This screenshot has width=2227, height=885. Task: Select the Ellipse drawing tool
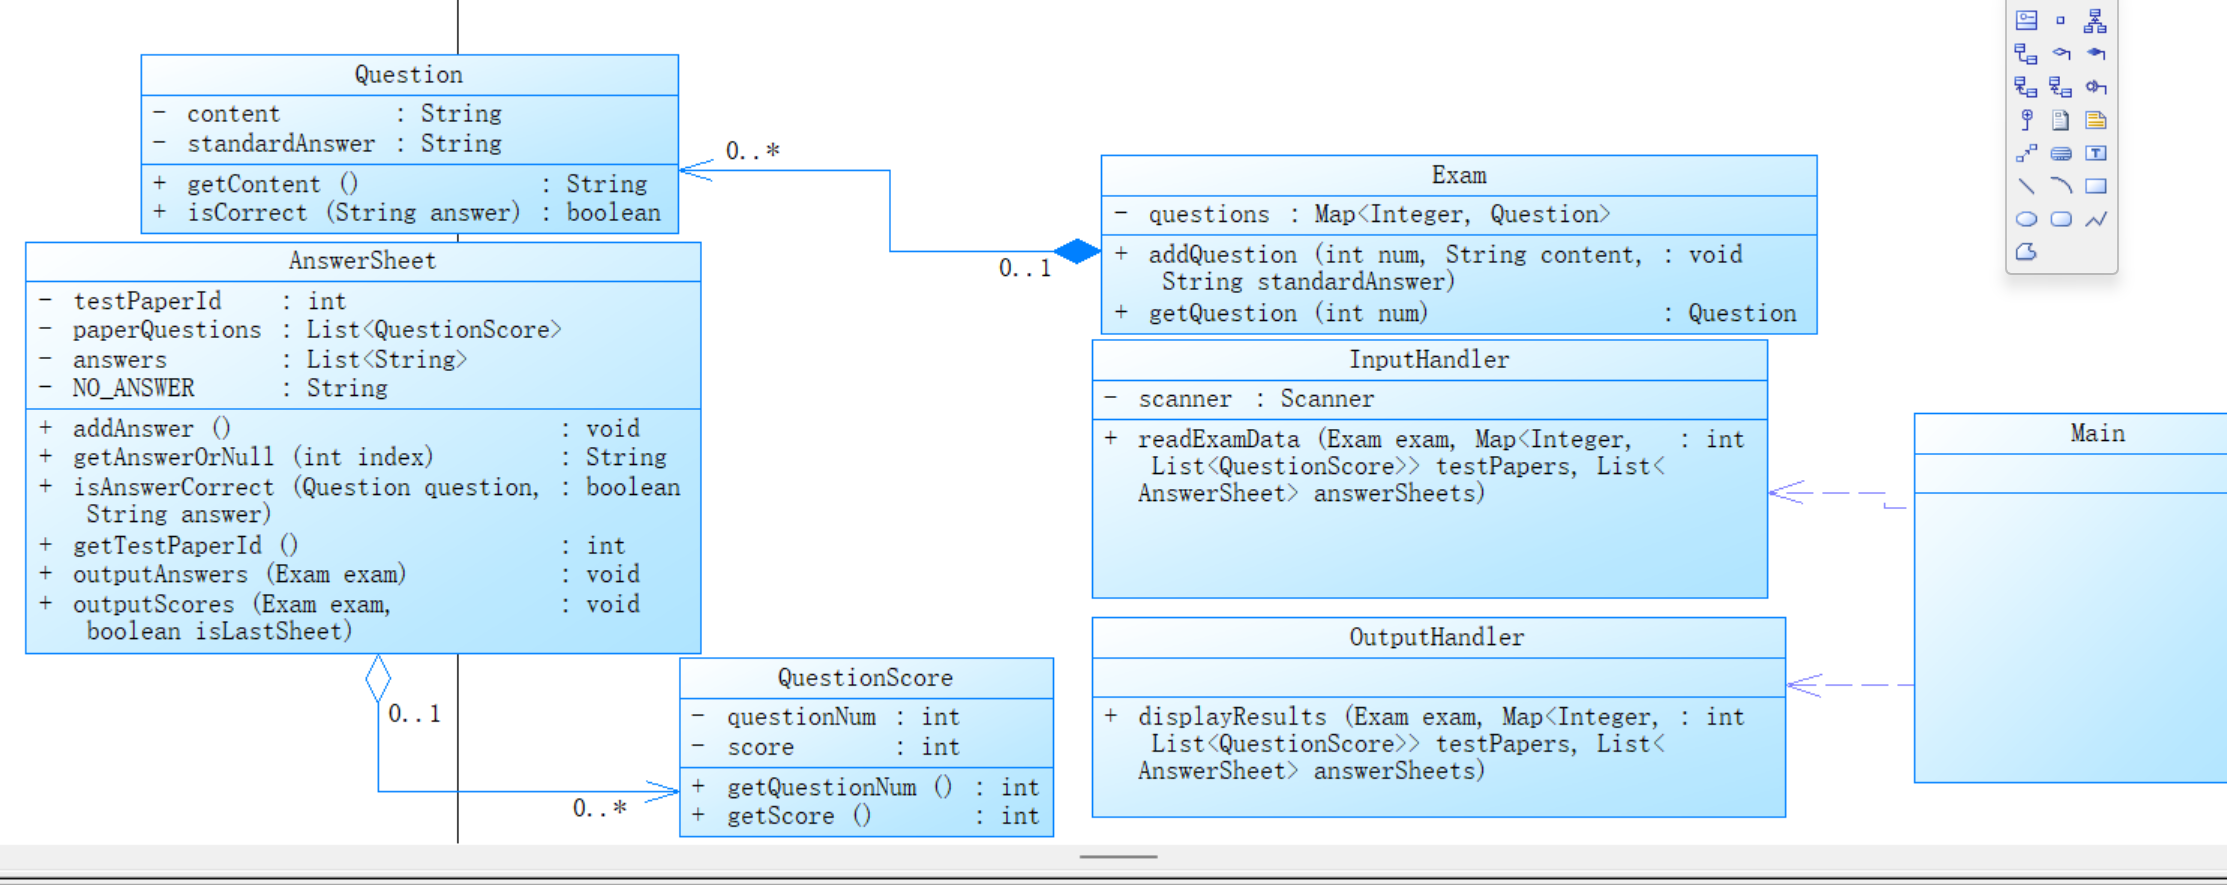[x=2027, y=219]
